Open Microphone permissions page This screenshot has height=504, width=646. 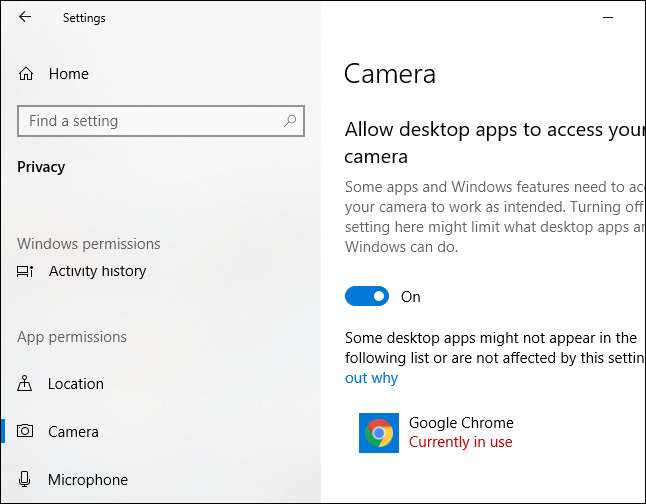(87, 480)
